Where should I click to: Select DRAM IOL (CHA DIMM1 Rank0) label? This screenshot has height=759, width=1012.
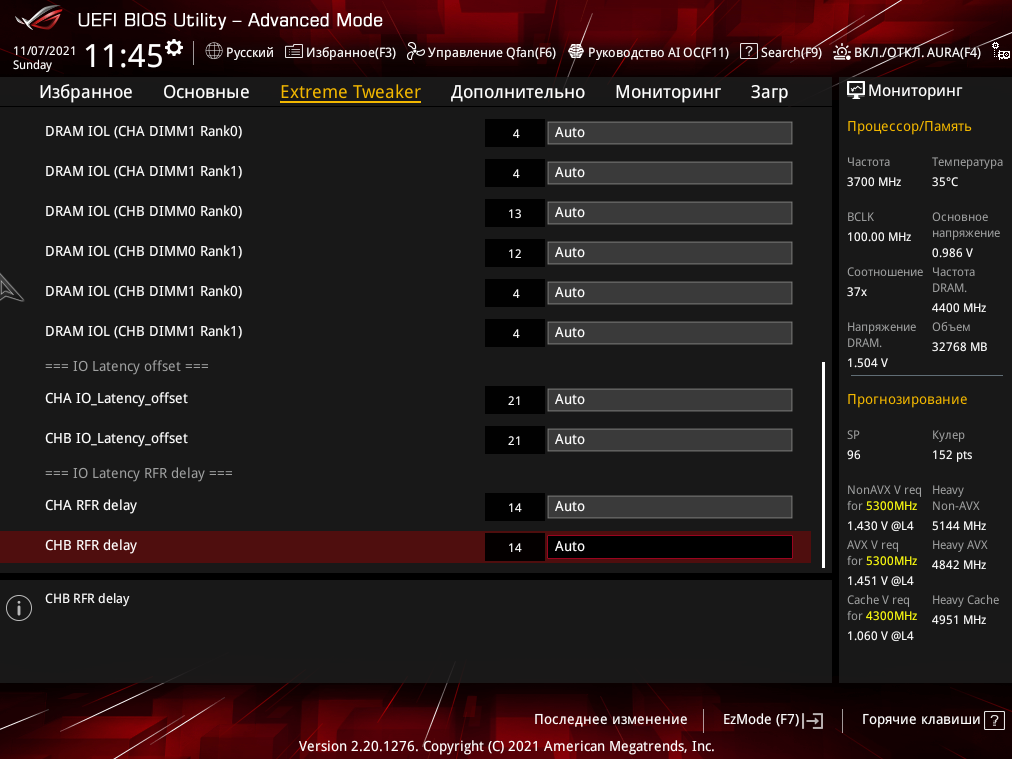pyautogui.click(x=144, y=131)
